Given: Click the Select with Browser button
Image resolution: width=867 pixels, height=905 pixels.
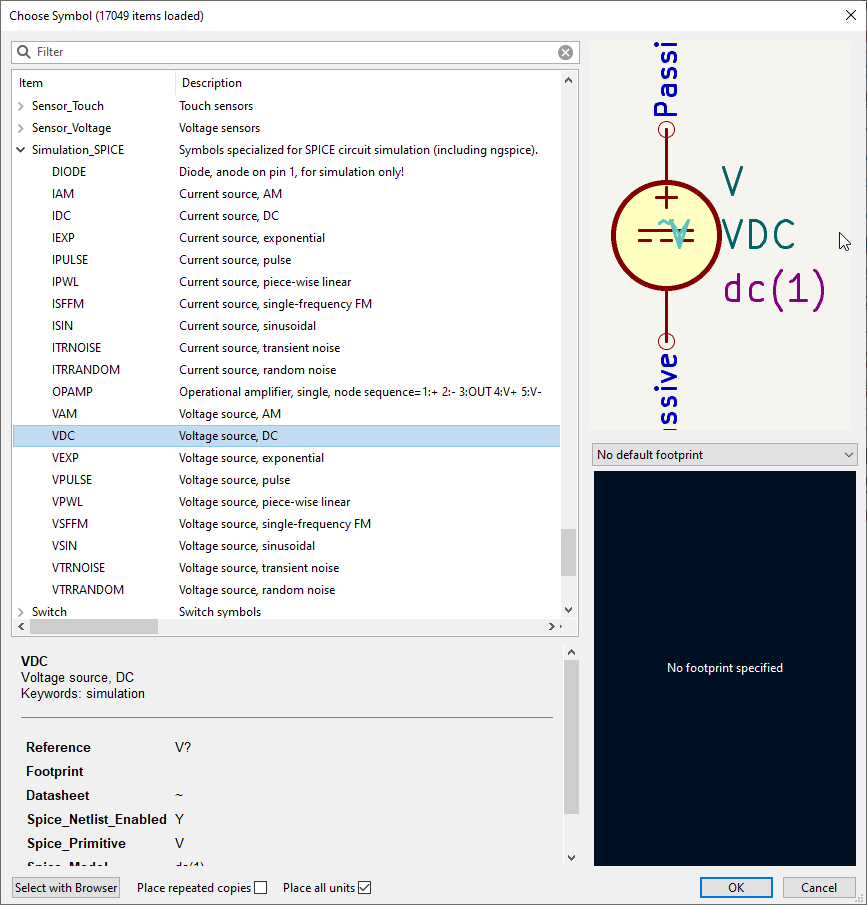Looking at the screenshot, I should pyautogui.click(x=65, y=887).
